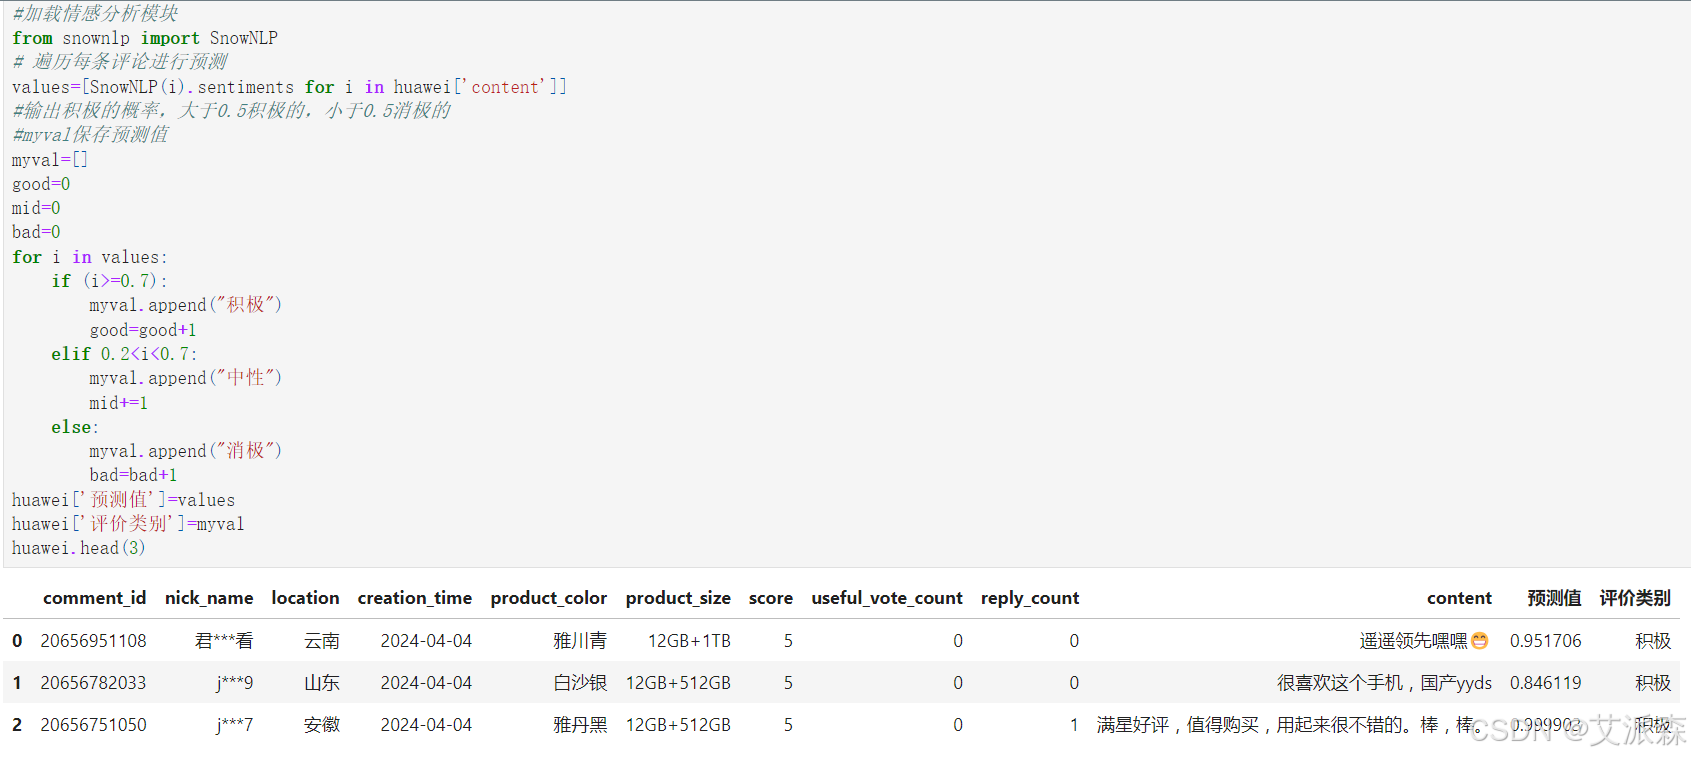Select comment id 20656951108 cell

coord(93,641)
